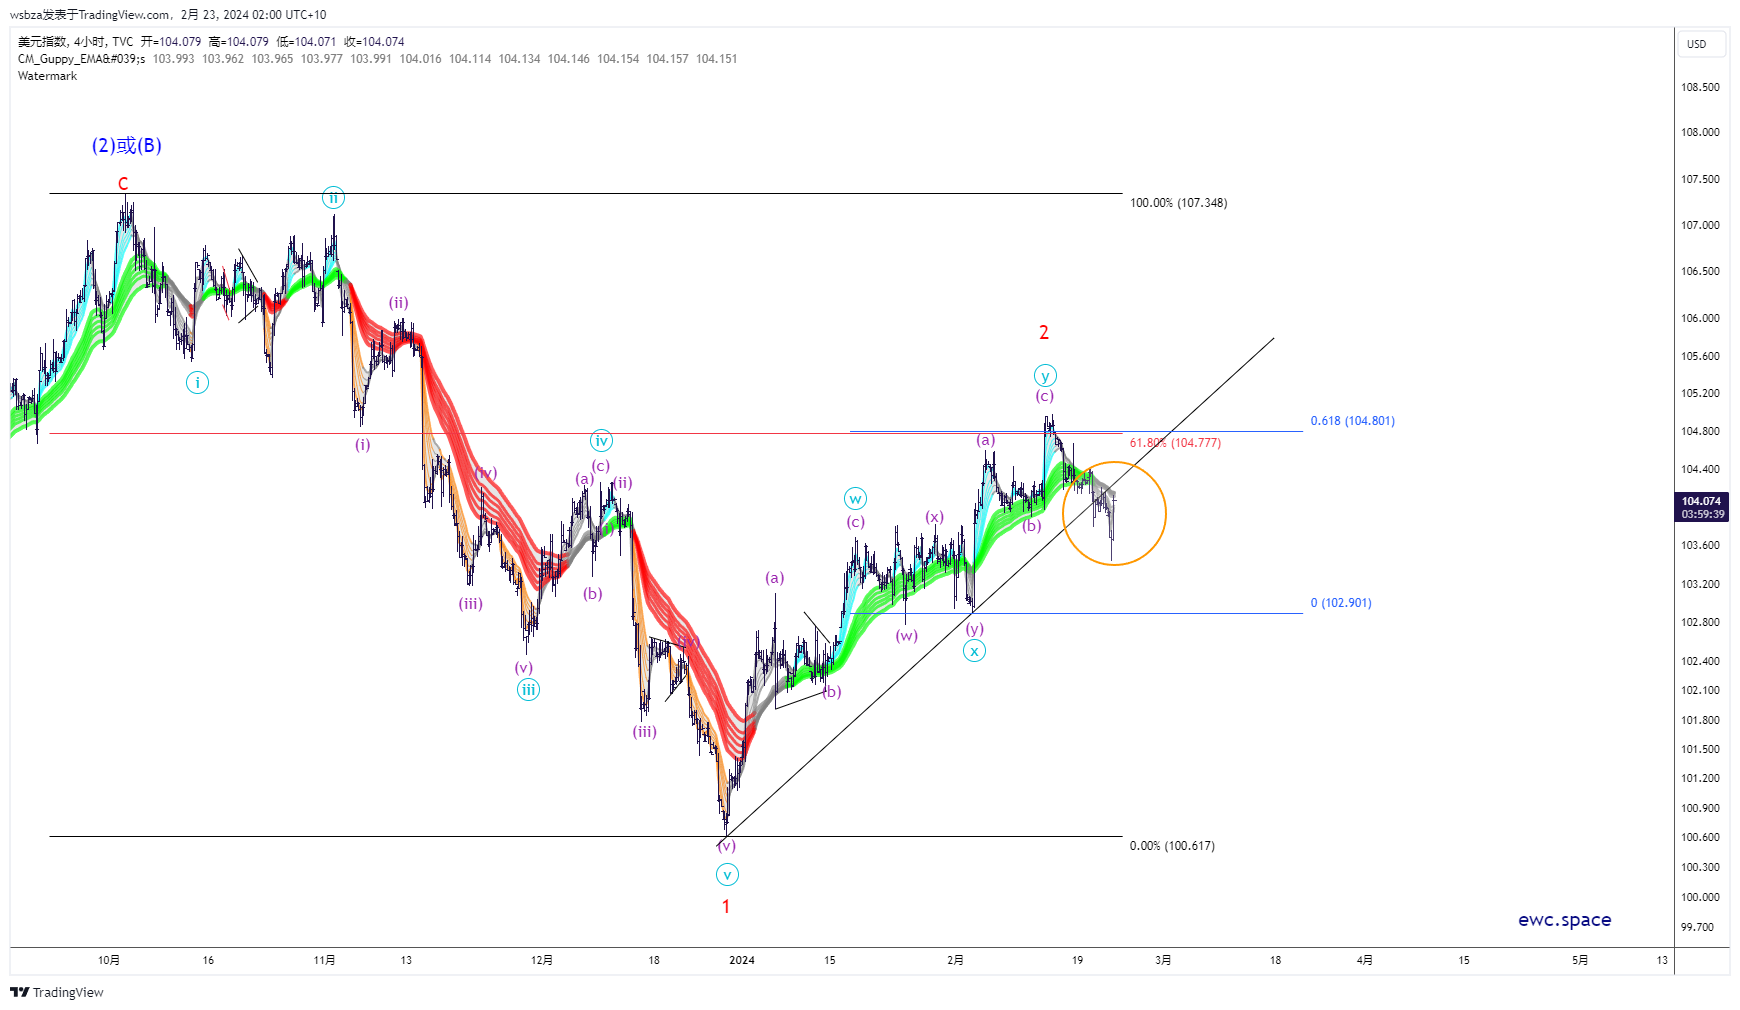Click the ewc.space text label

[1565, 920]
